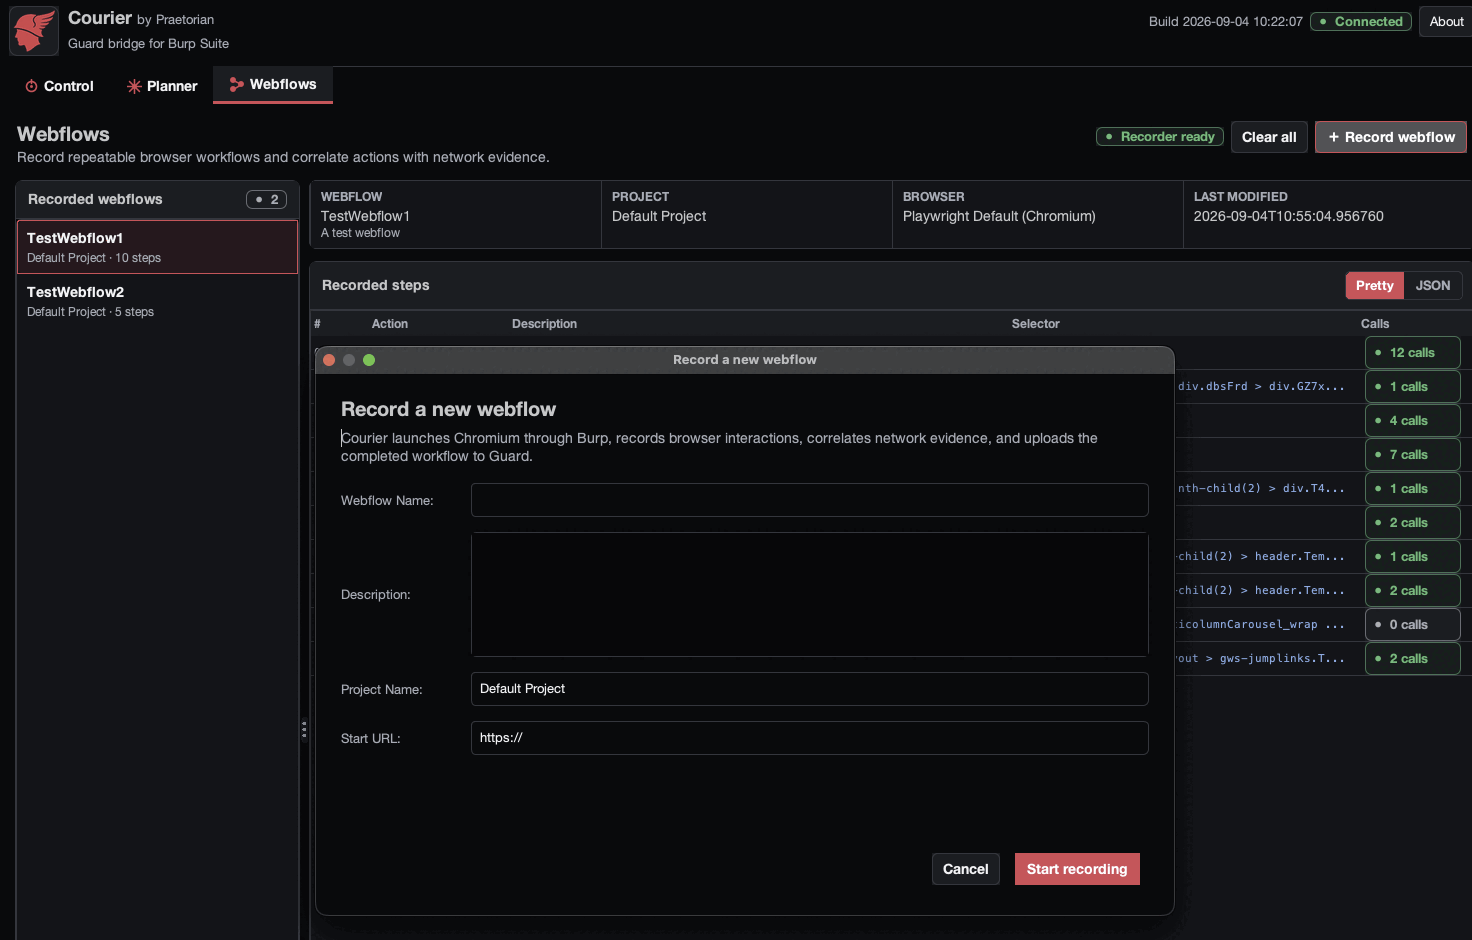Click the Calls column header

point(1375,324)
